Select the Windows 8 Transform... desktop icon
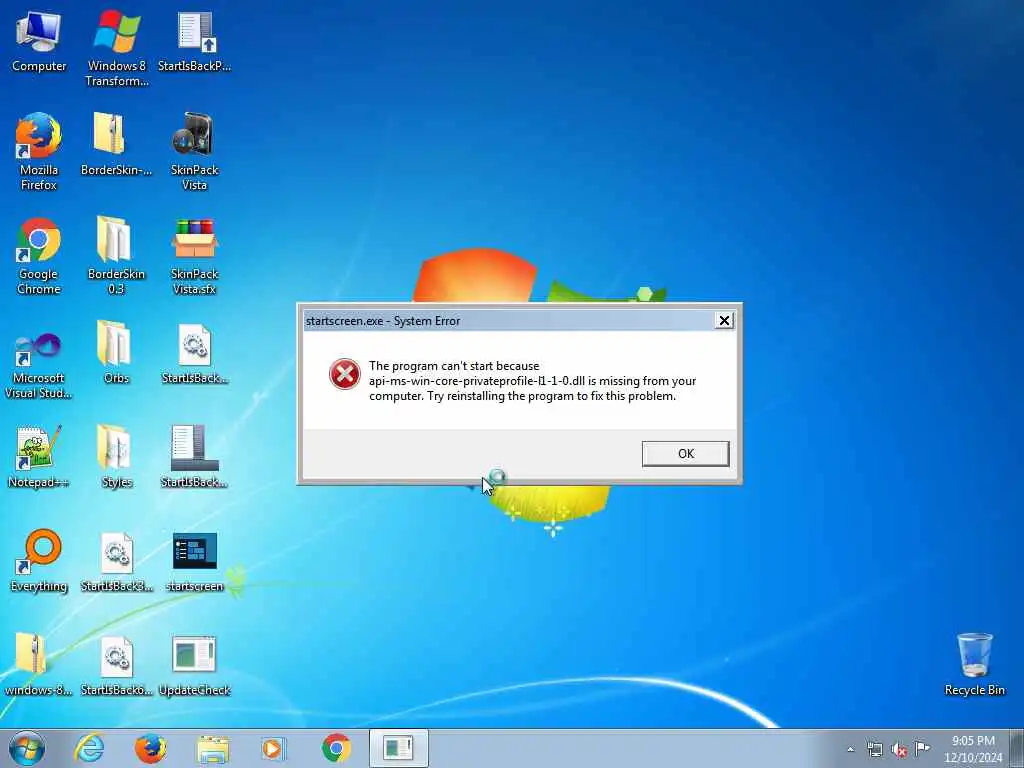1024x768 pixels. pyautogui.click(x=117, y=49)
